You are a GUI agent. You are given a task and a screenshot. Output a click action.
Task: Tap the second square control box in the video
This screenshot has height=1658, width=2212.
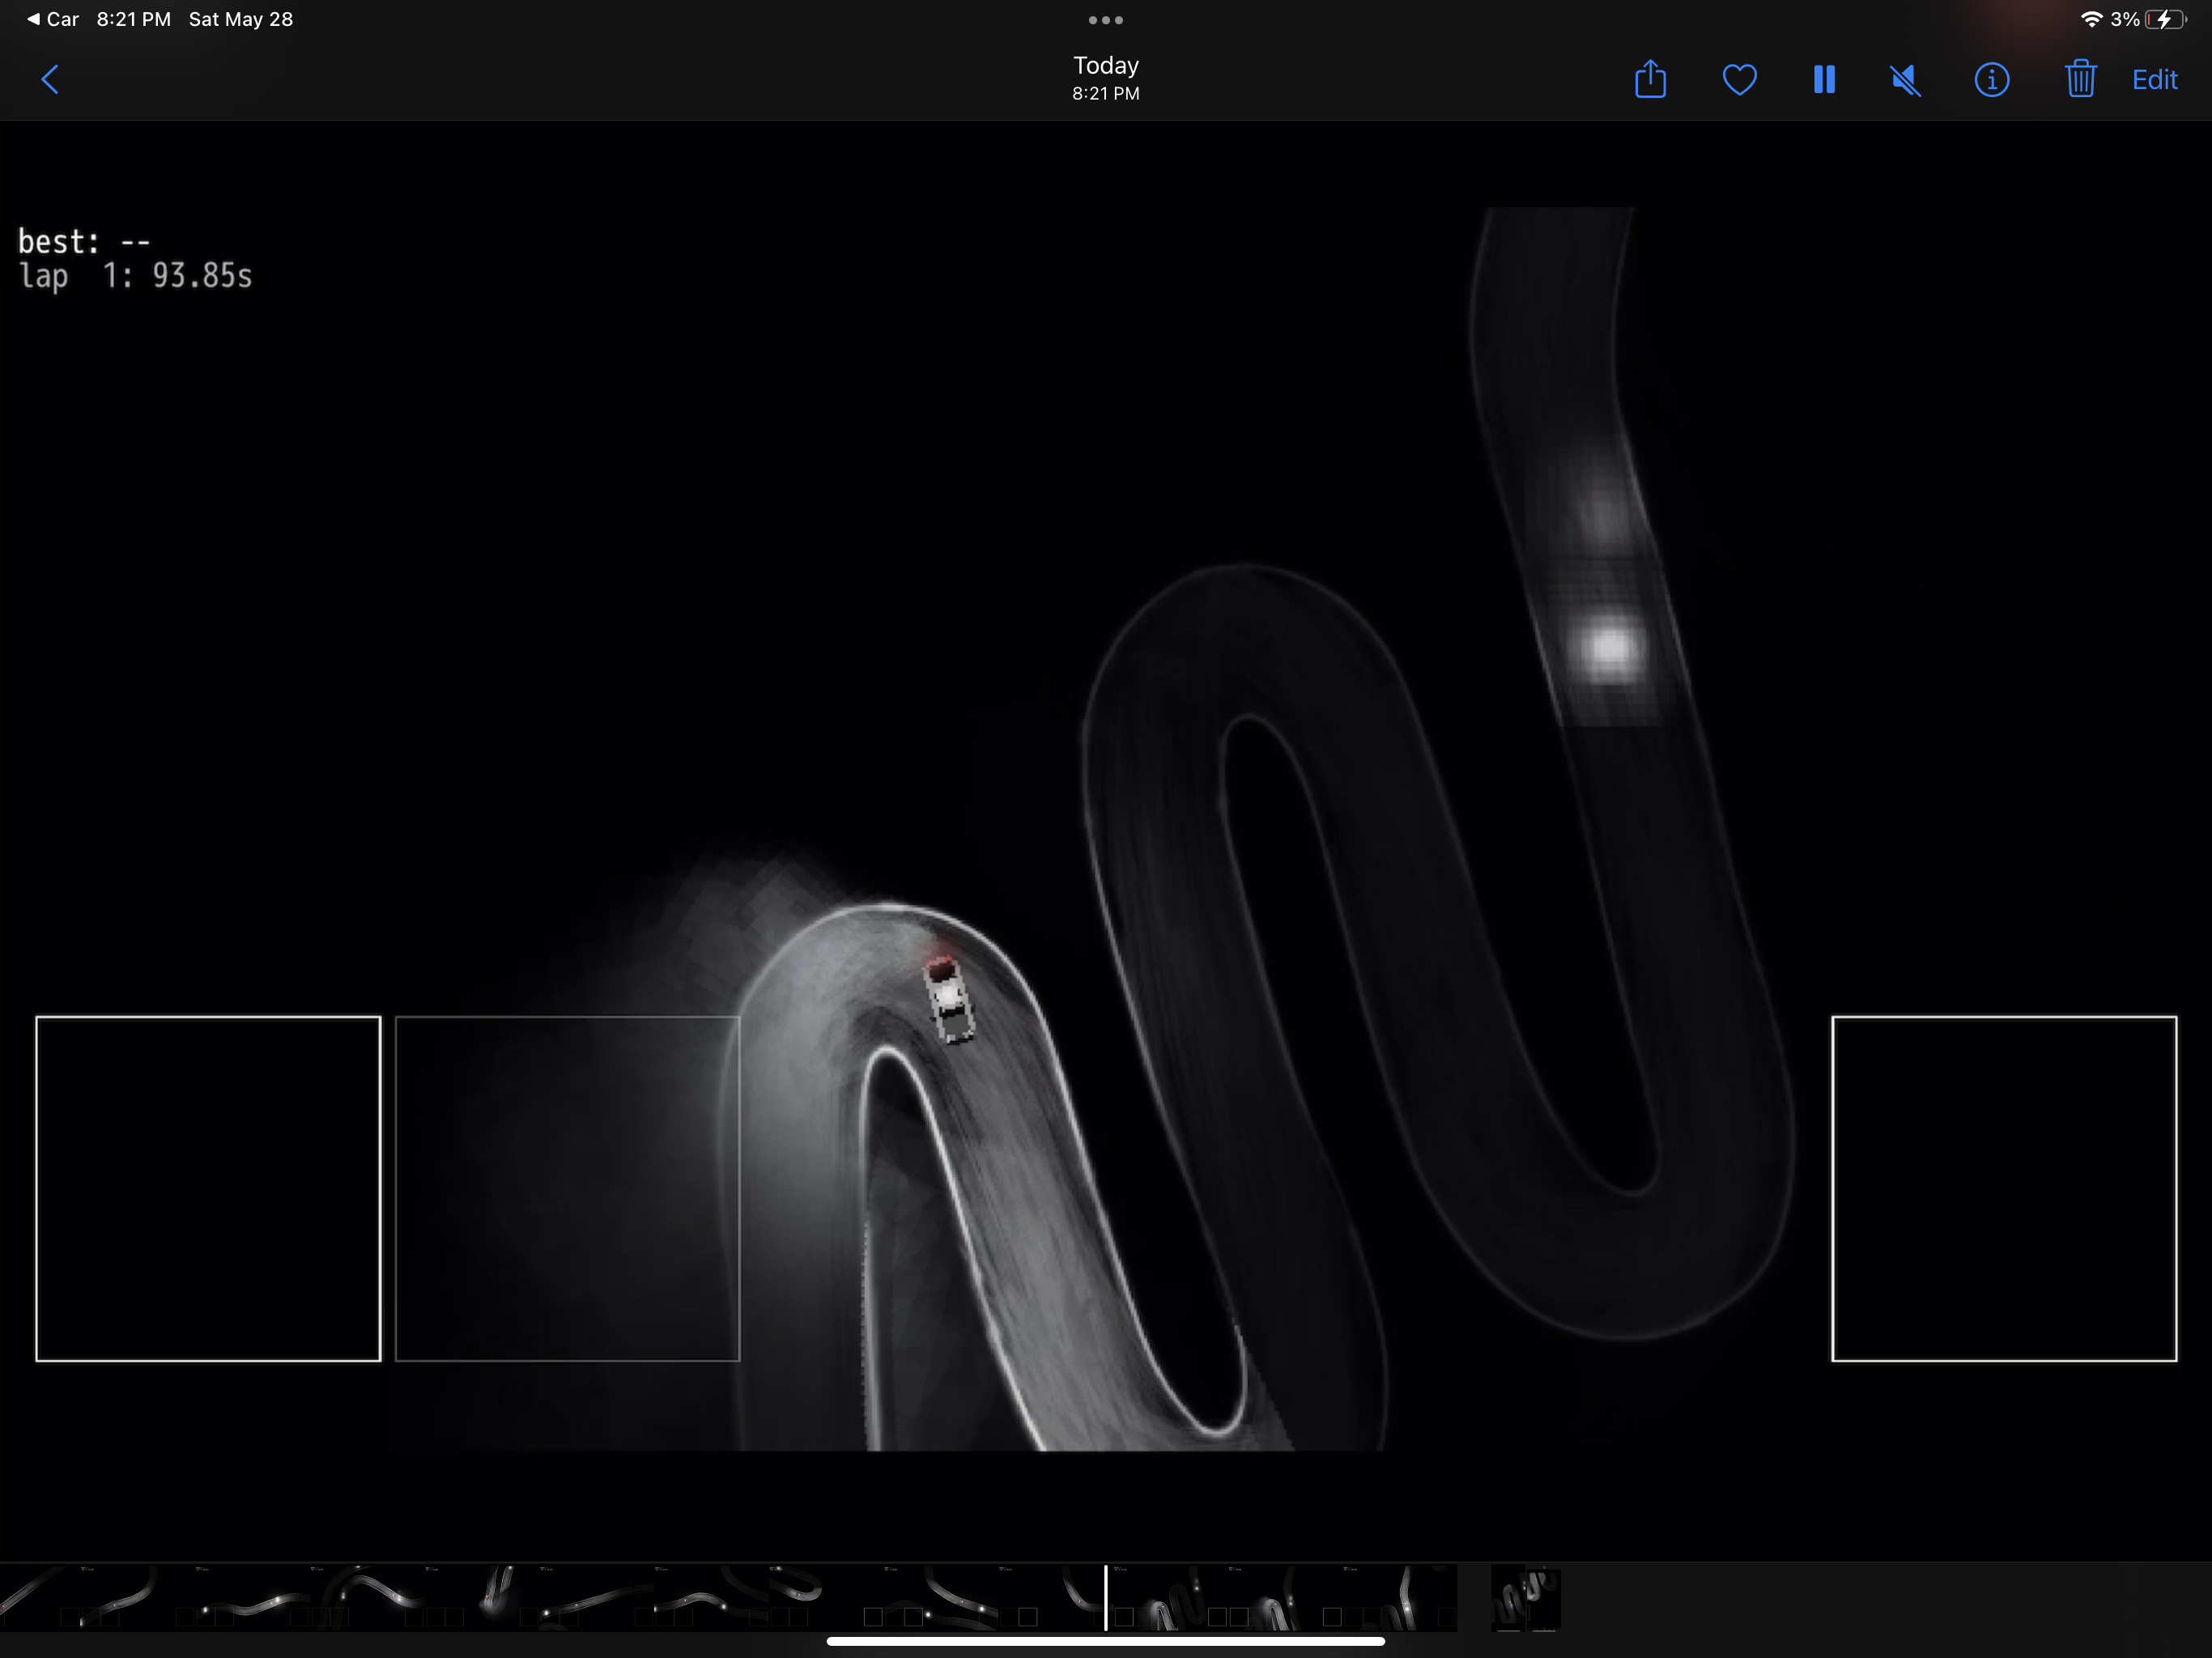coord(567,1189)
